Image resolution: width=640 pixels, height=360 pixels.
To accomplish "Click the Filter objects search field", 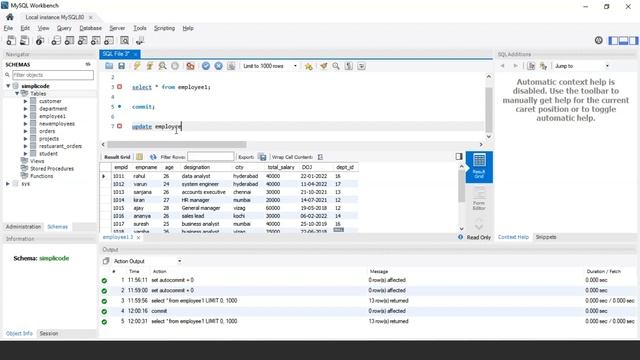I will (53, 75).
